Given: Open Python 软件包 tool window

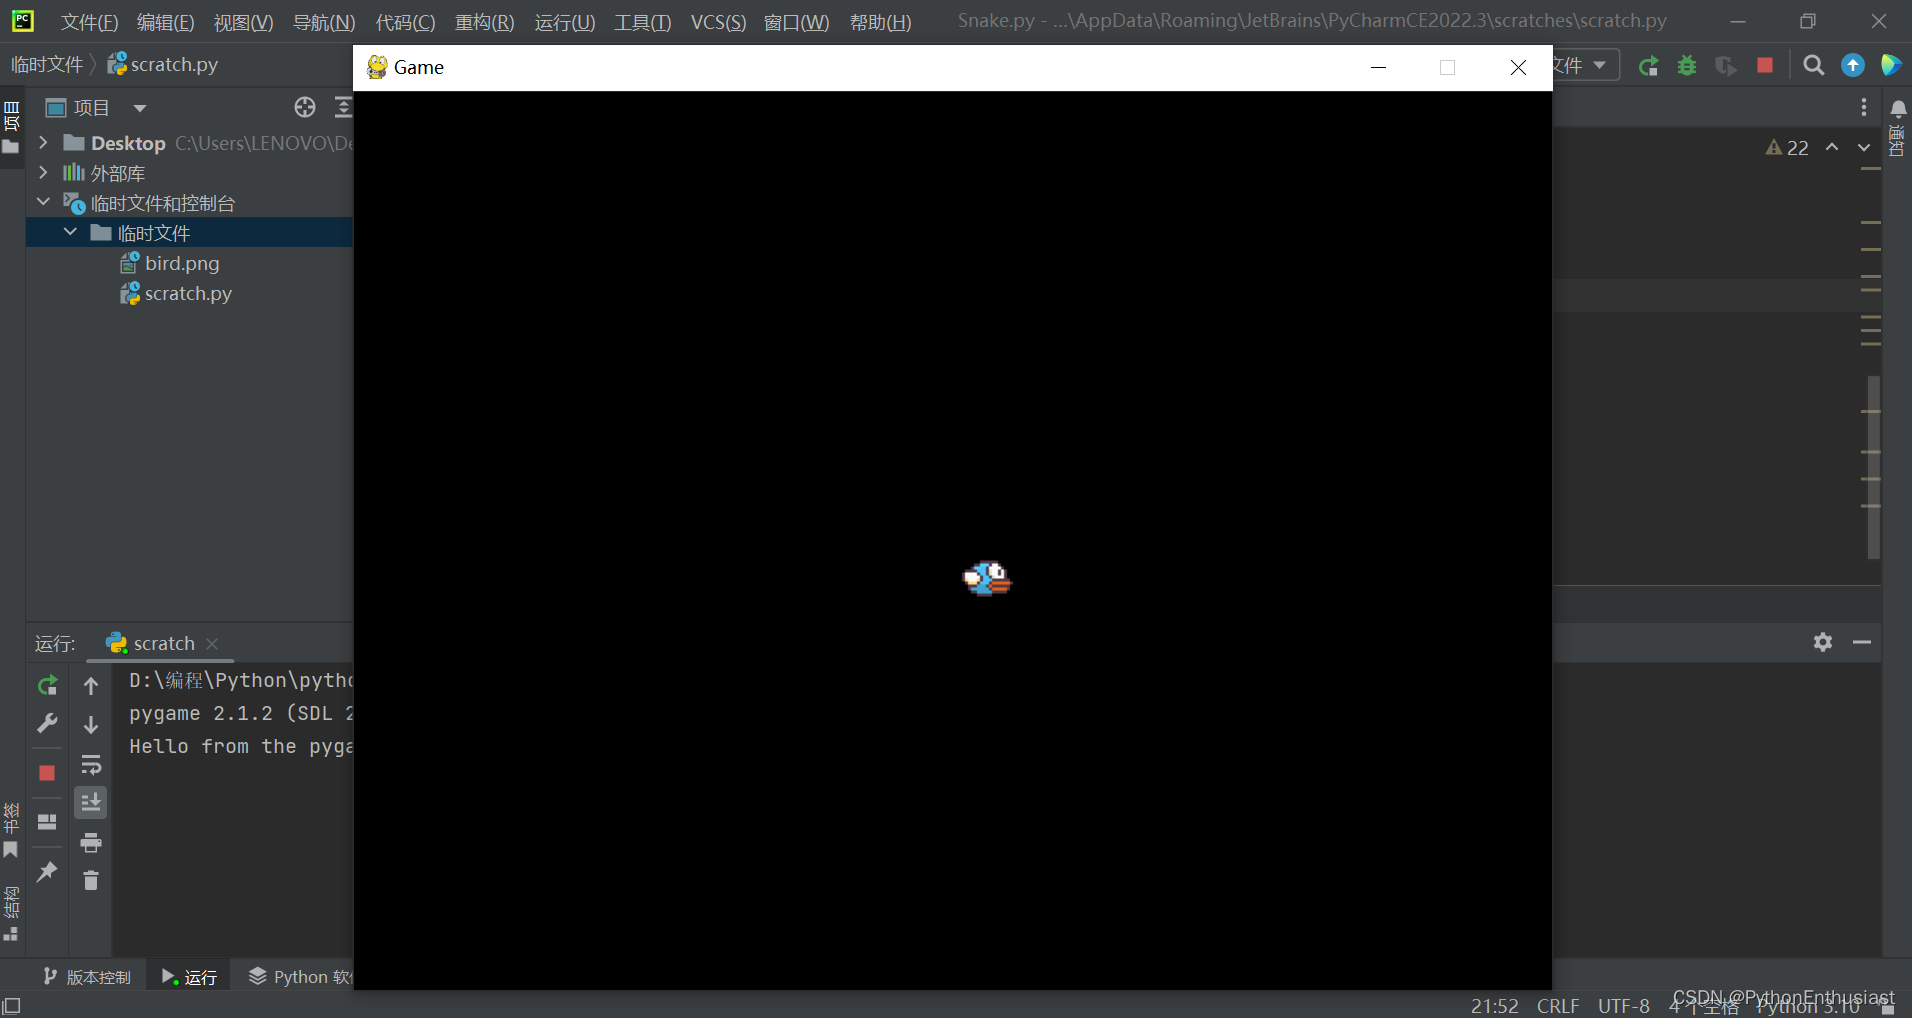Looking at the screenshot, I should tap(299, 977).
